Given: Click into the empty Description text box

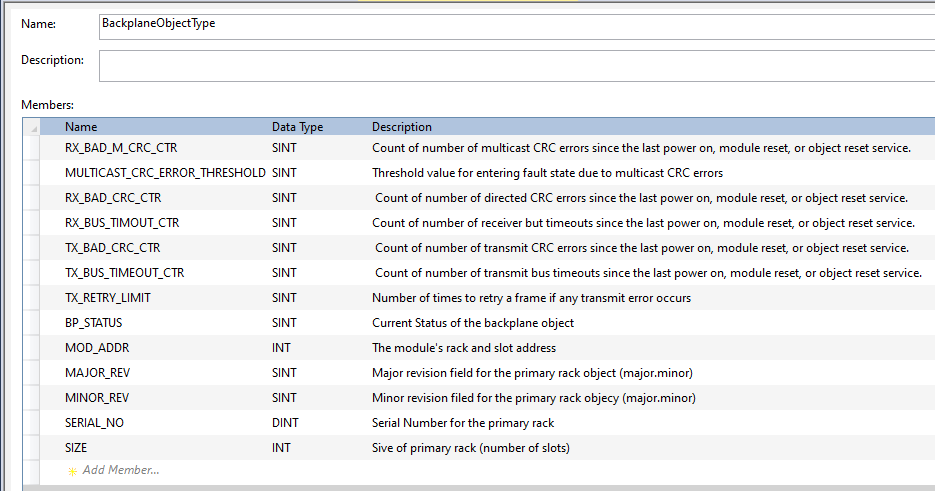Looking at the screenshot, I should [x=515, y=65].
